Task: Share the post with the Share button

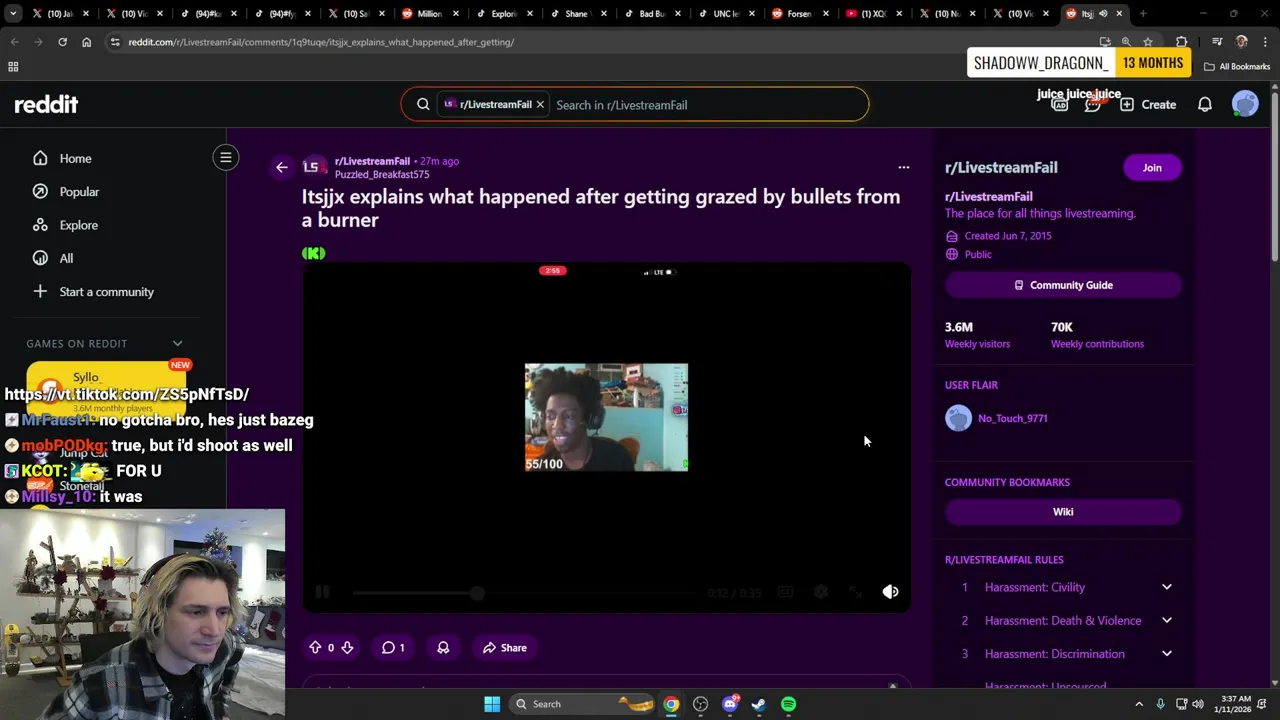Action: tap(504, 648)
